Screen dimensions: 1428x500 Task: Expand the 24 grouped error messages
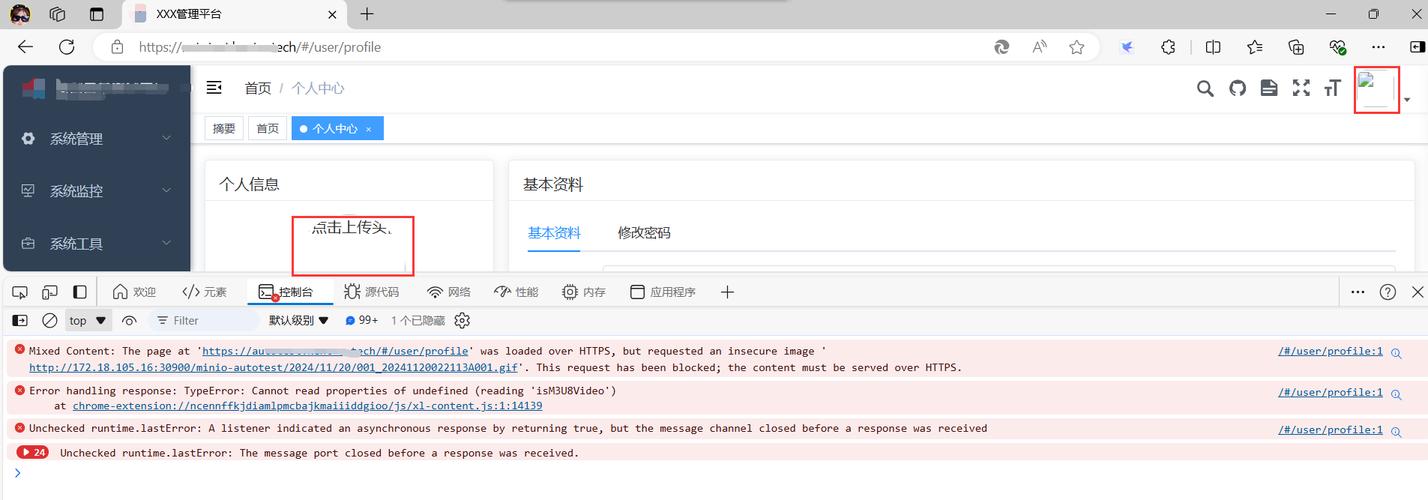[32, 453]
